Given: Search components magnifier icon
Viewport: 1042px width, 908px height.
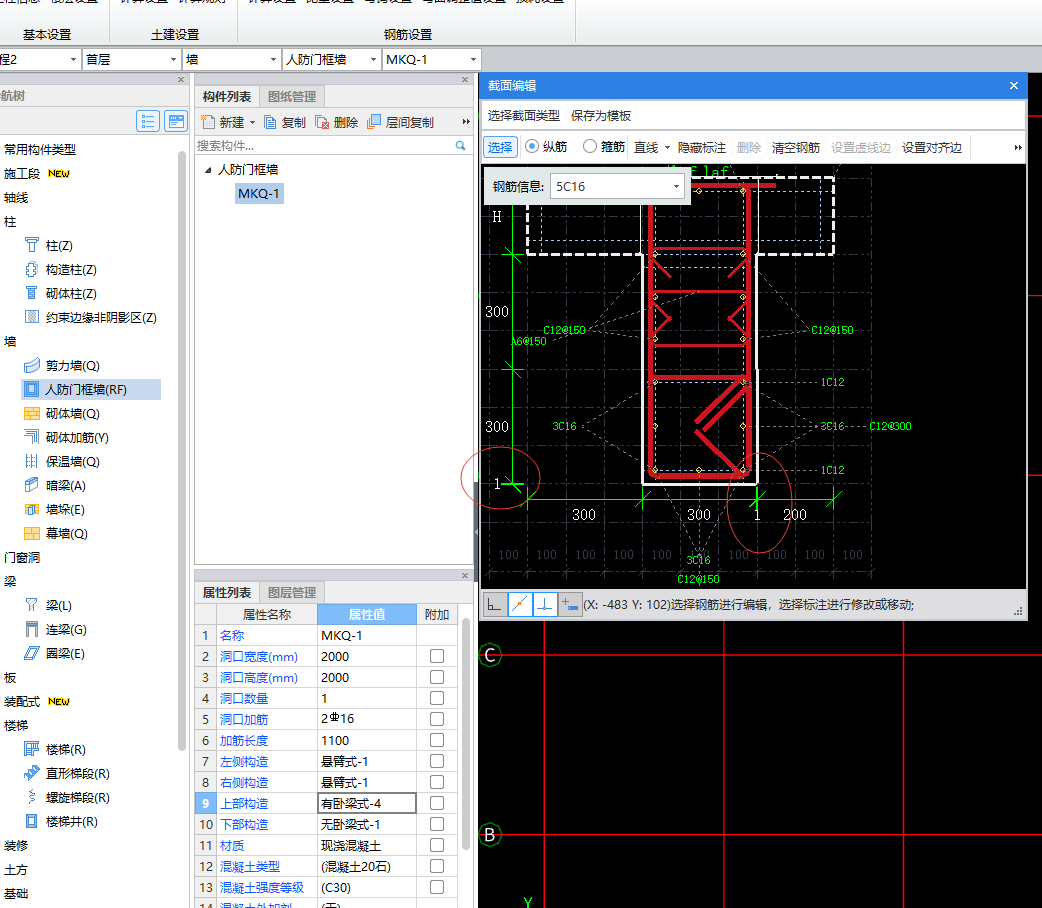Looking at the screenshot, I should (461, 146).
